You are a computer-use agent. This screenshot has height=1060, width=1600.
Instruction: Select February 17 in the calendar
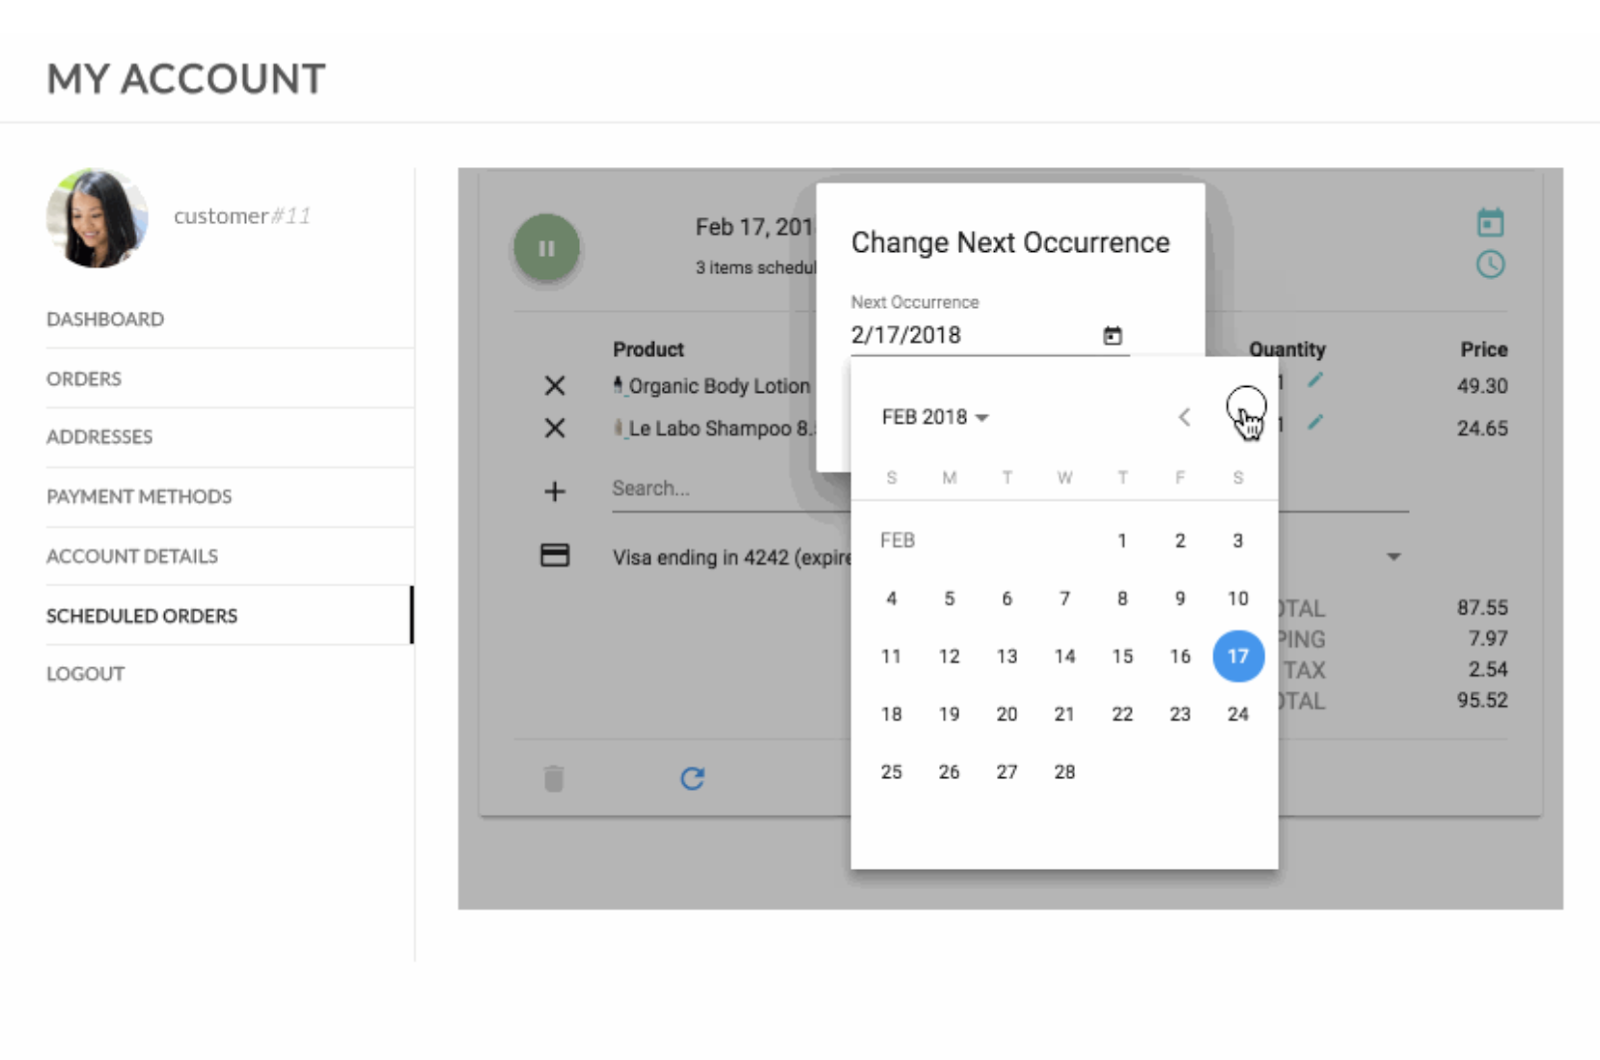point(1238,657)
